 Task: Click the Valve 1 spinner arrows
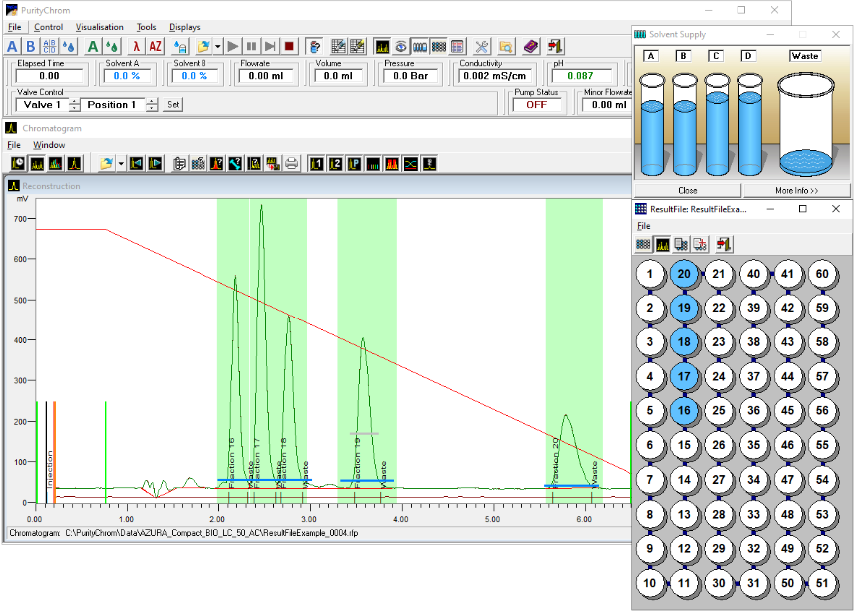click(x=73, y=105)
